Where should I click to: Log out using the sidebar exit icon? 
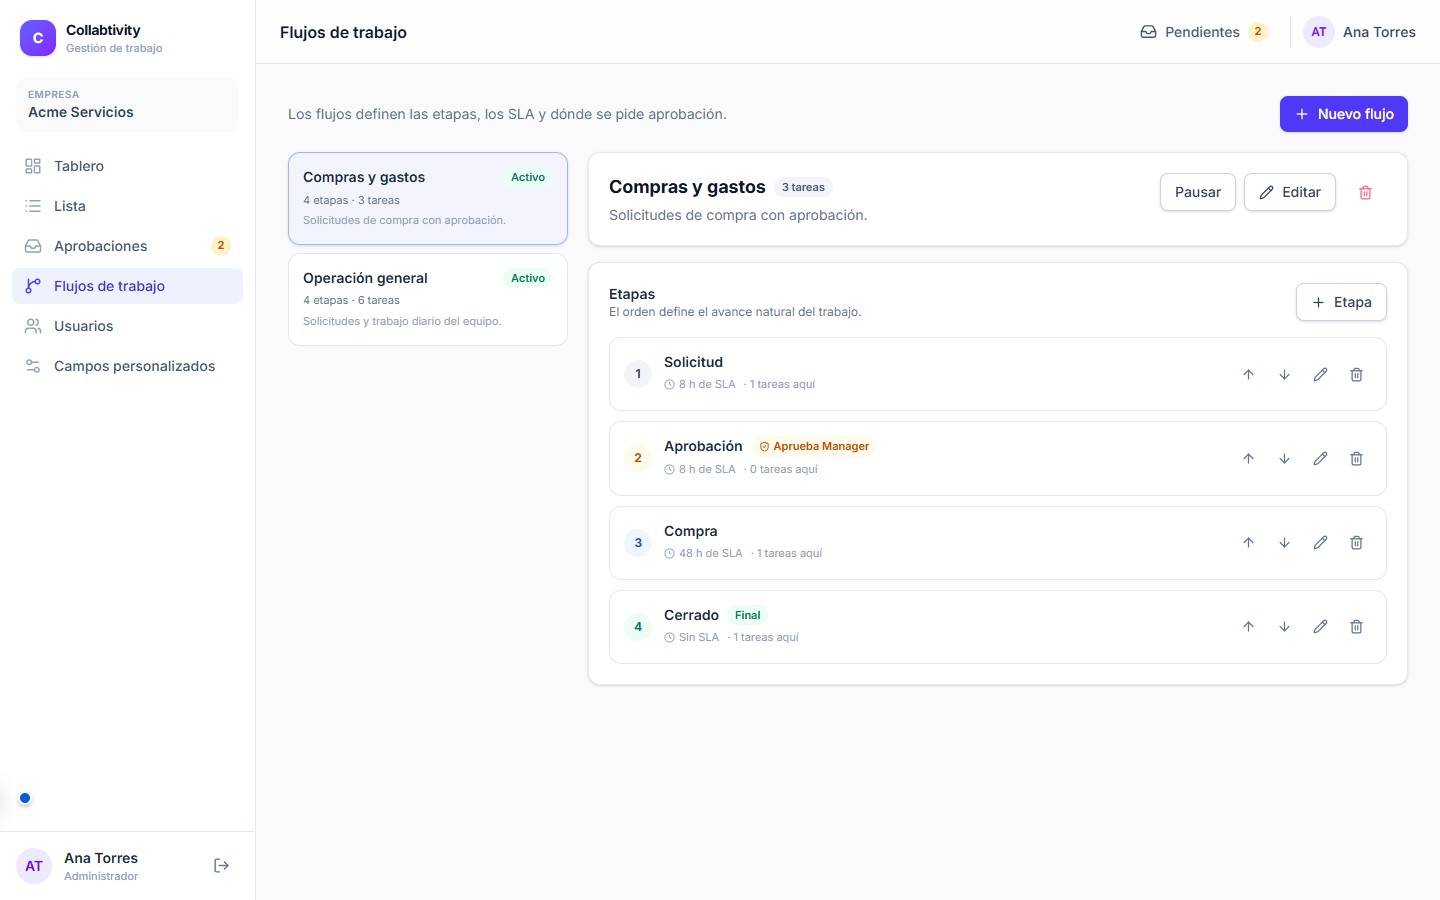[x=222, y=866]
